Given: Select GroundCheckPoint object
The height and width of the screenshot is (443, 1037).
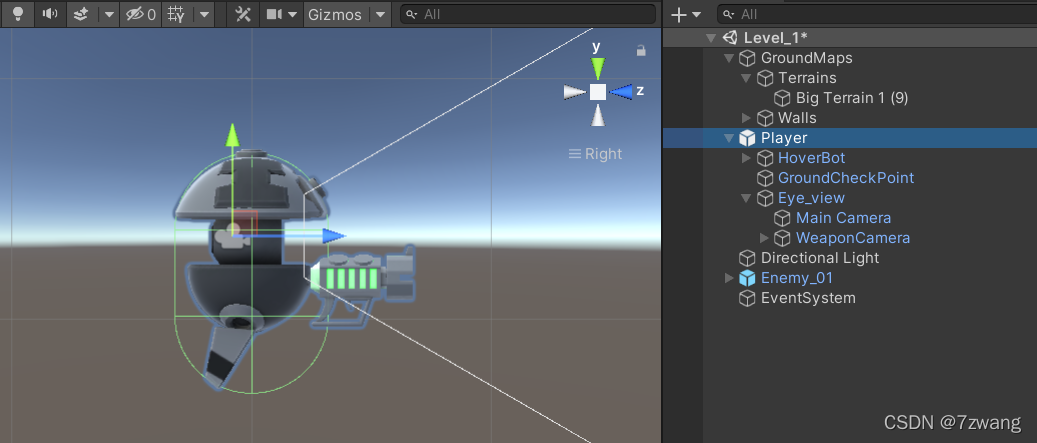Looking at the screenshot, I should [846, 178].
